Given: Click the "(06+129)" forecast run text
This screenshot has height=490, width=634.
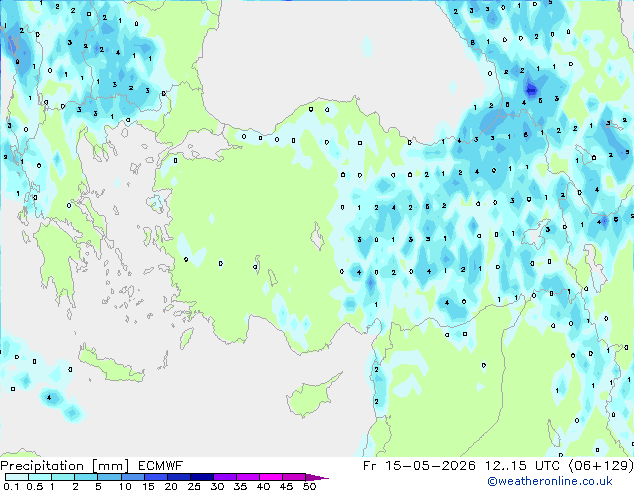Looking at the screenshot, I should pos(601,466).
